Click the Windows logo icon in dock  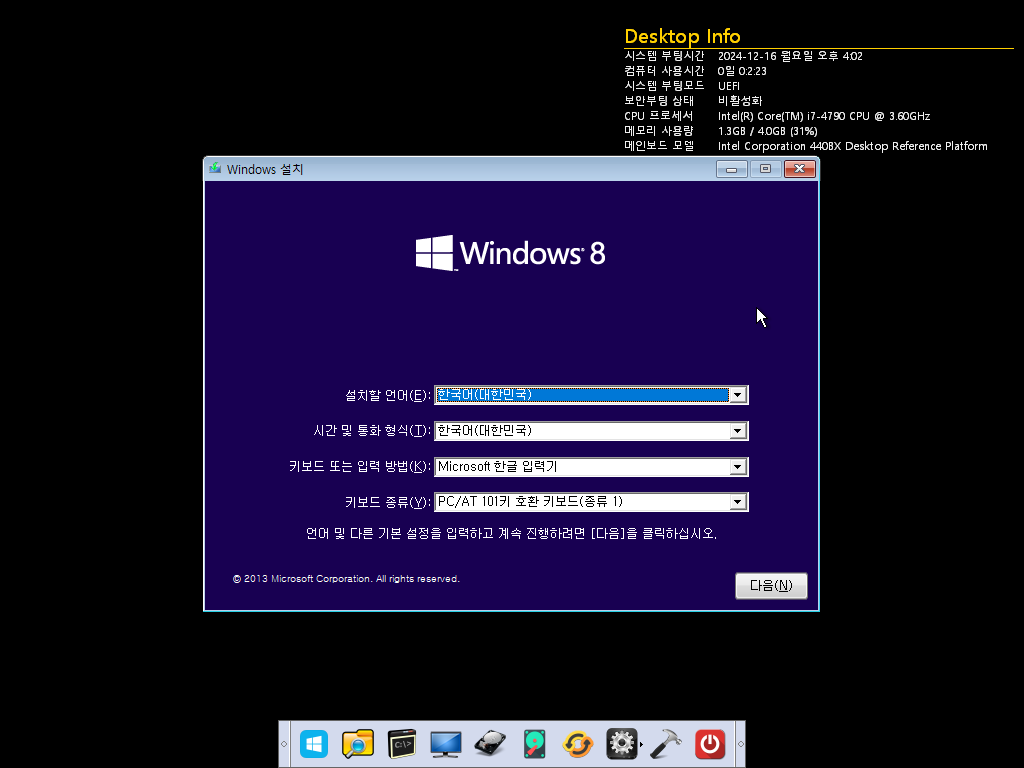pyautogui.click(x=314, y=744)
